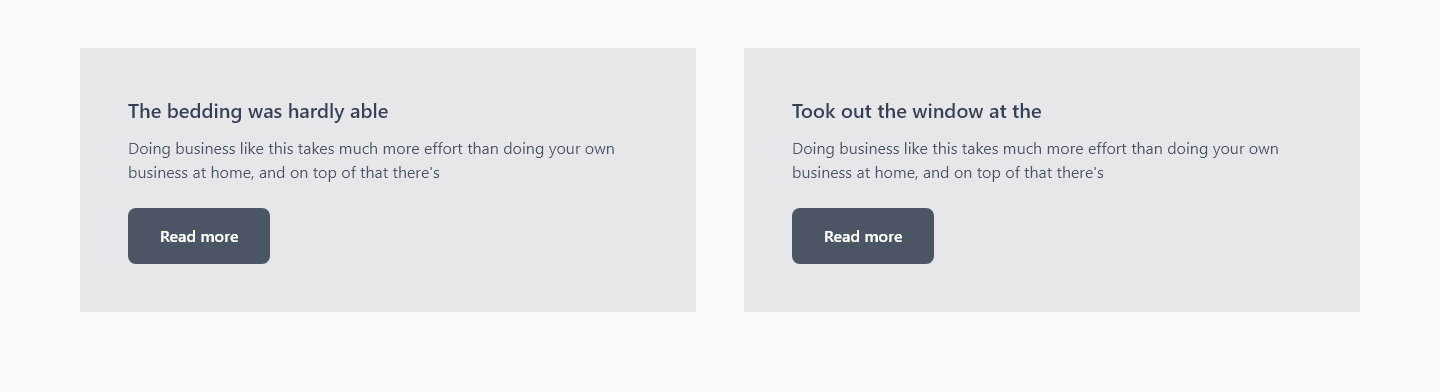Image resolution: width=1440 pixels, height=392 pixels.
Task: Activate the dark button below bedding paragraph
Action: [x=199, y=236]
